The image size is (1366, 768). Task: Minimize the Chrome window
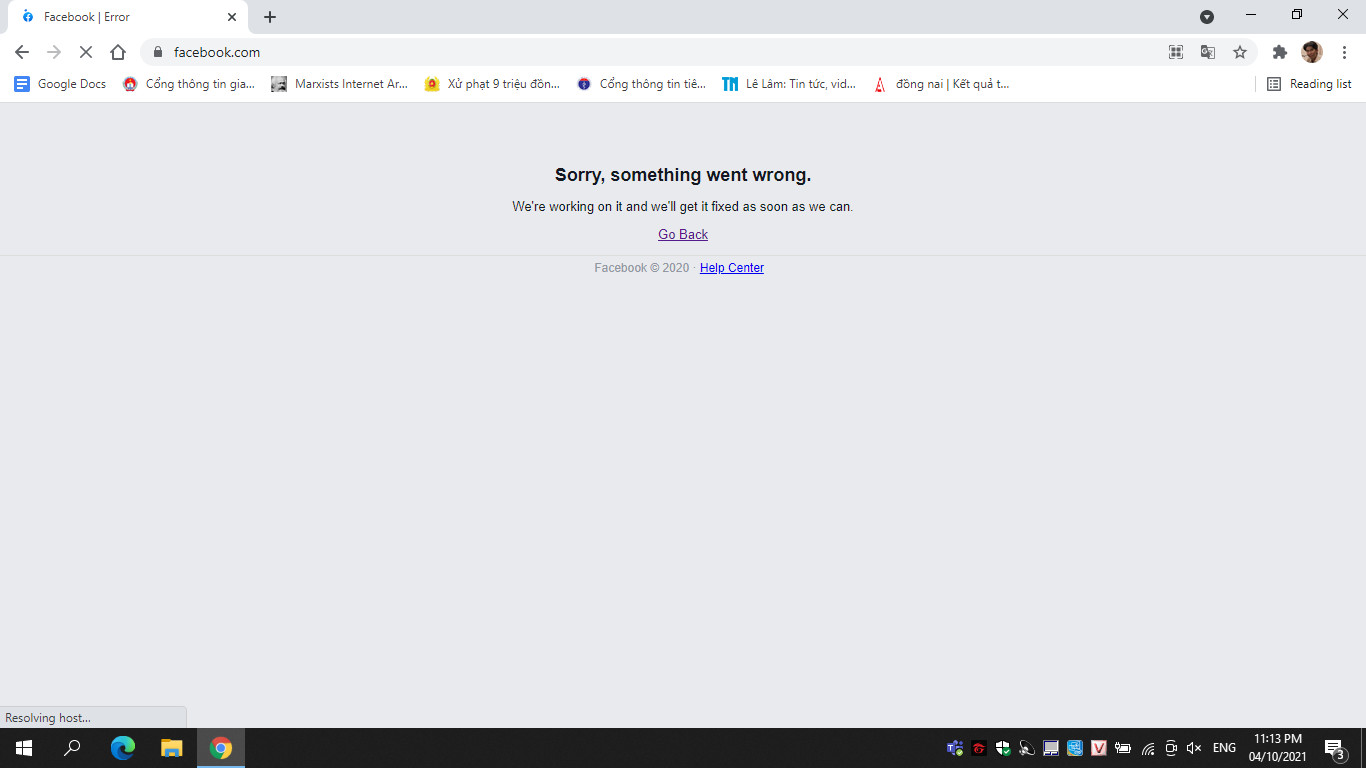click(x=1251, y=15)
